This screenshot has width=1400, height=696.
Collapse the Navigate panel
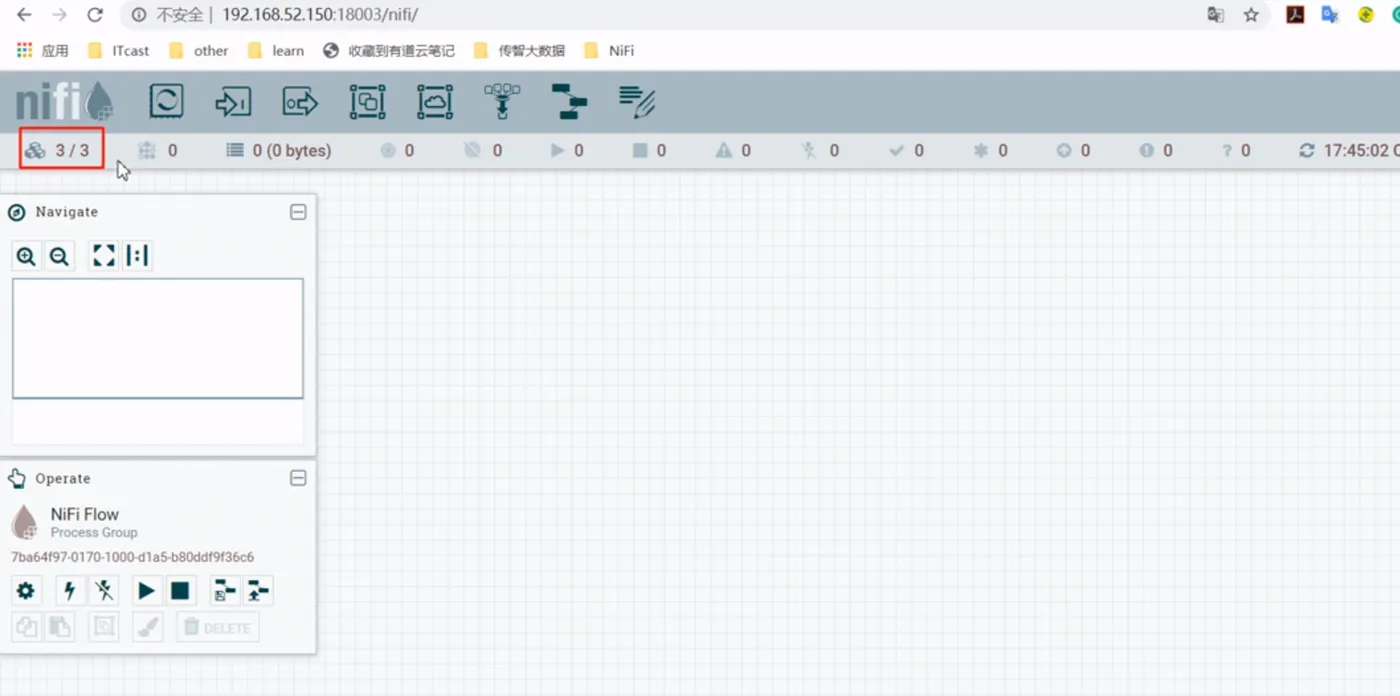(297, 212)
